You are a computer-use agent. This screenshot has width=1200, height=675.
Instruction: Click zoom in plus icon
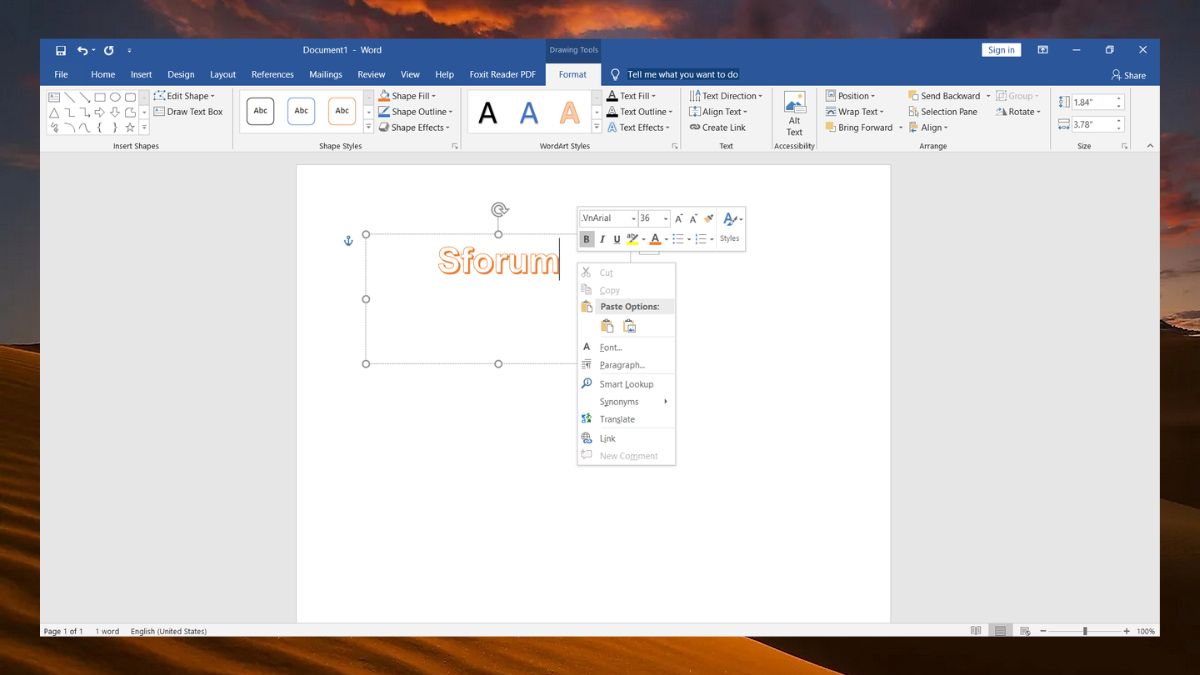1126,631
